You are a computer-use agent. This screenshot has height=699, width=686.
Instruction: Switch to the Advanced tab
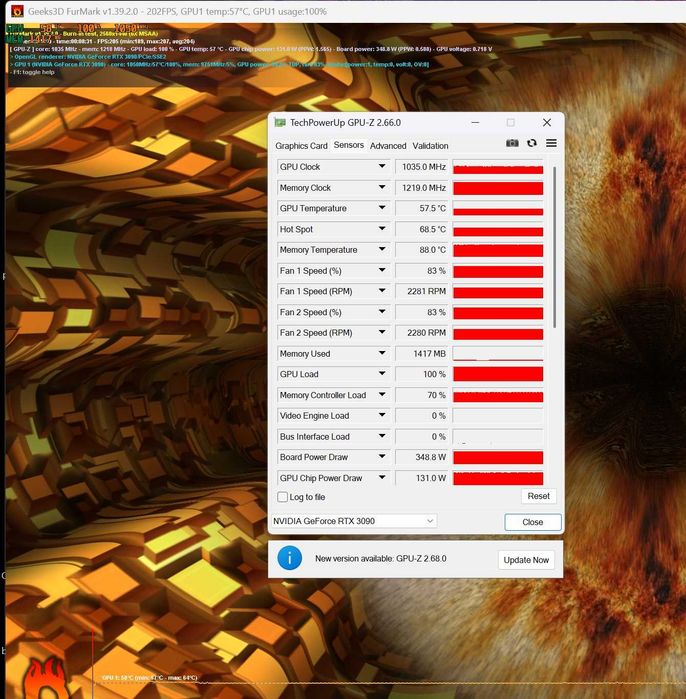pyautogui.click(x=388, y=146)
